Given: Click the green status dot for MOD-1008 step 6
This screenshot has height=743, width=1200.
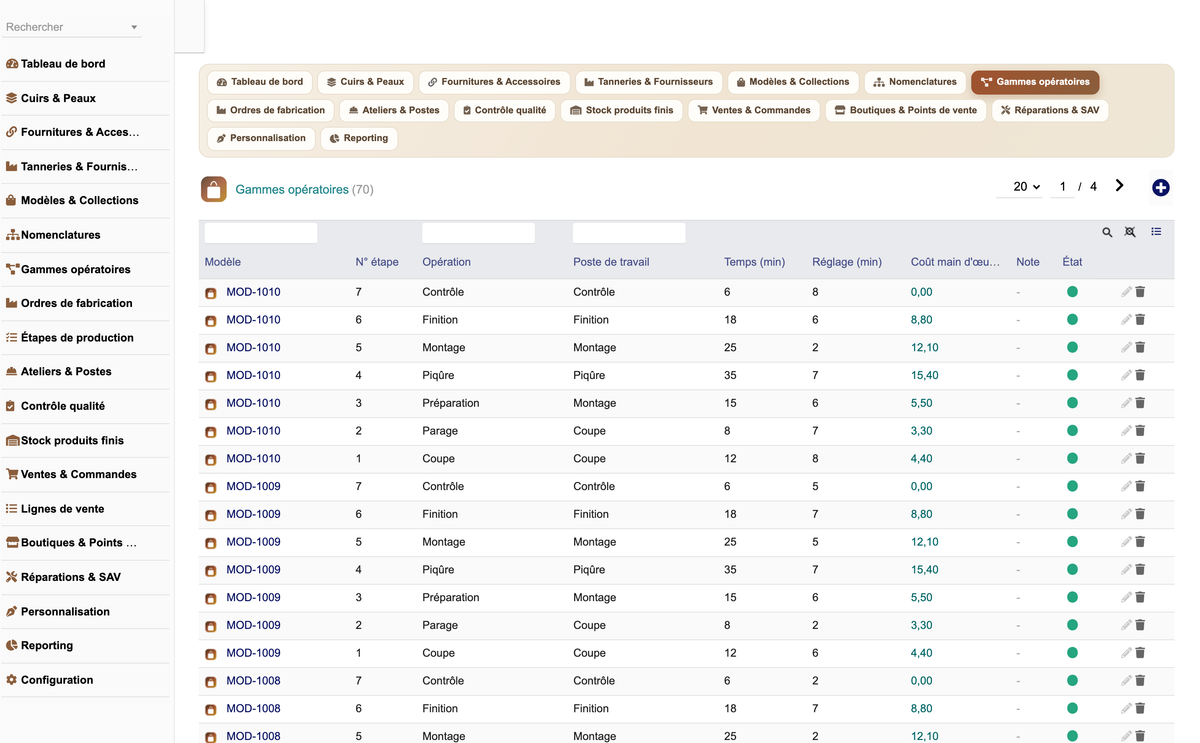Looking at the screenshot, I should click(x=1072, y=708).
